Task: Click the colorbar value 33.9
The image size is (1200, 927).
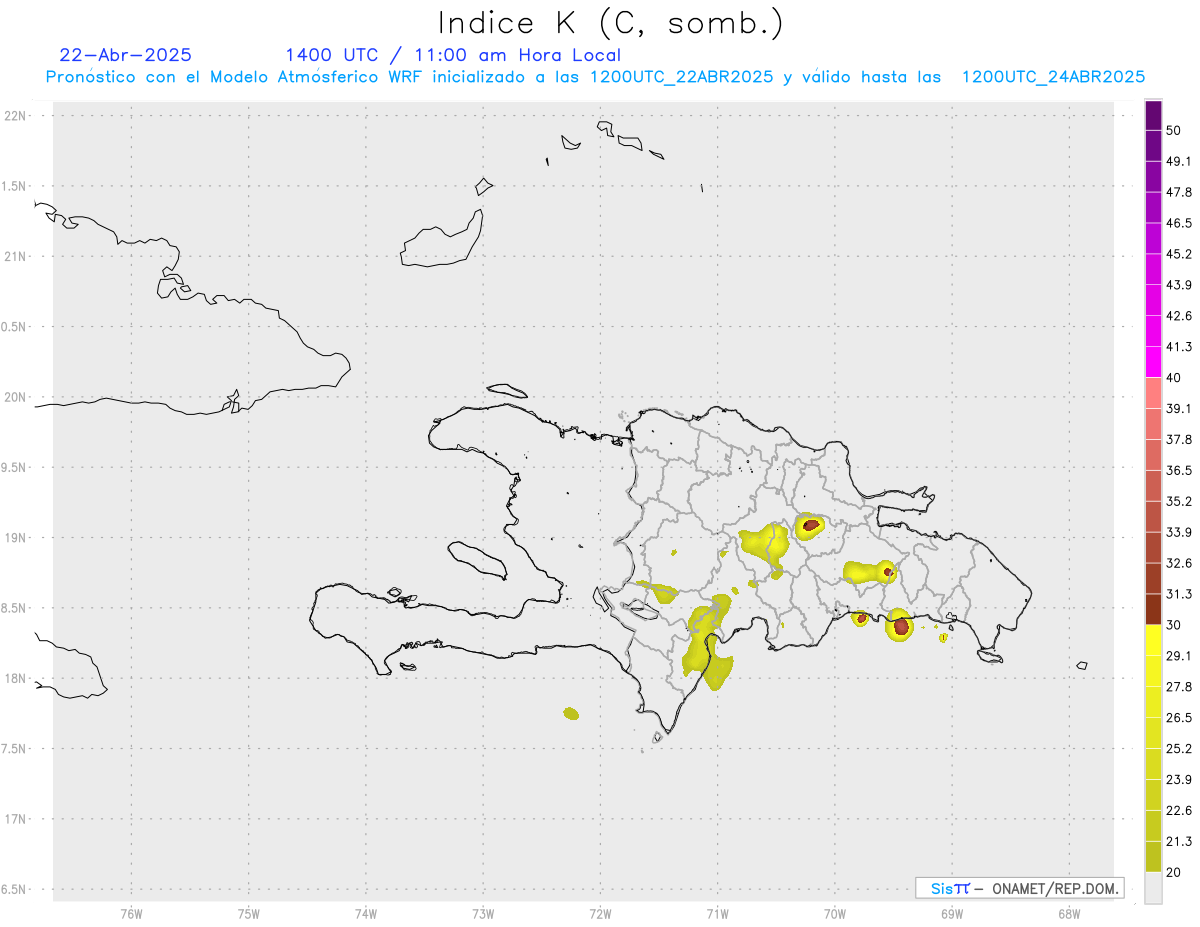Action: point(1179,532)
